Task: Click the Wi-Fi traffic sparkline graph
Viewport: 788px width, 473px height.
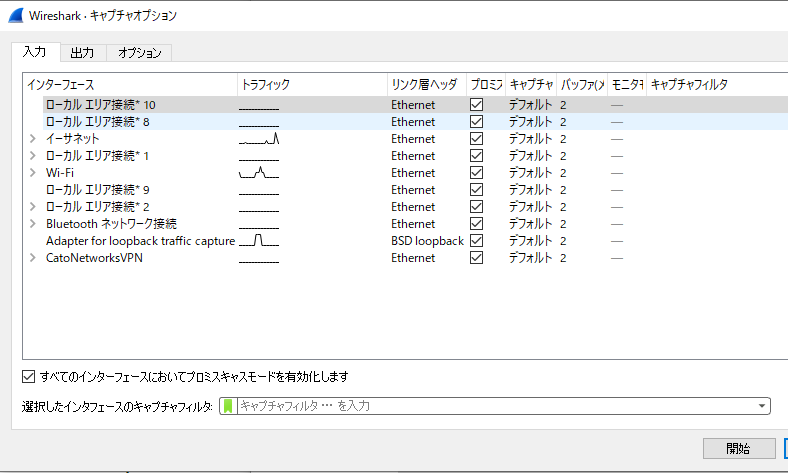Action: (259, 173)
